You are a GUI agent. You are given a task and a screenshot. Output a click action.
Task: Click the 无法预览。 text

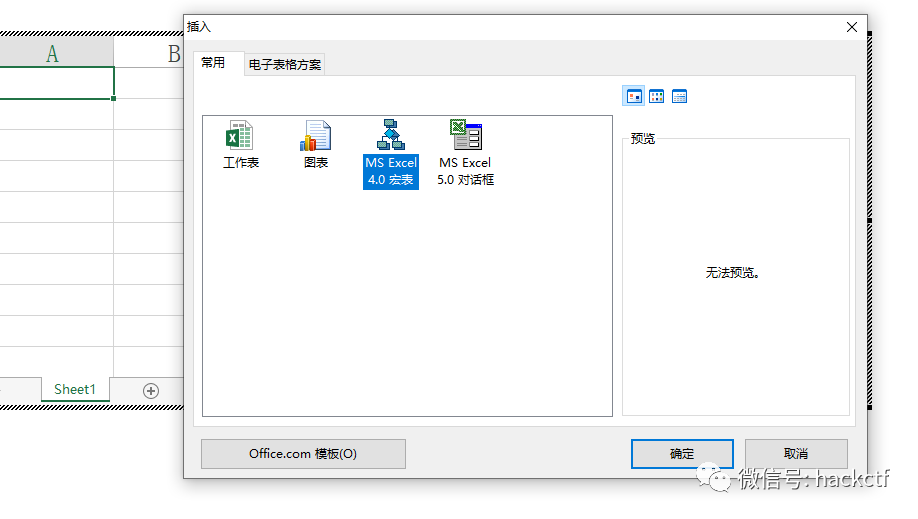732,273
